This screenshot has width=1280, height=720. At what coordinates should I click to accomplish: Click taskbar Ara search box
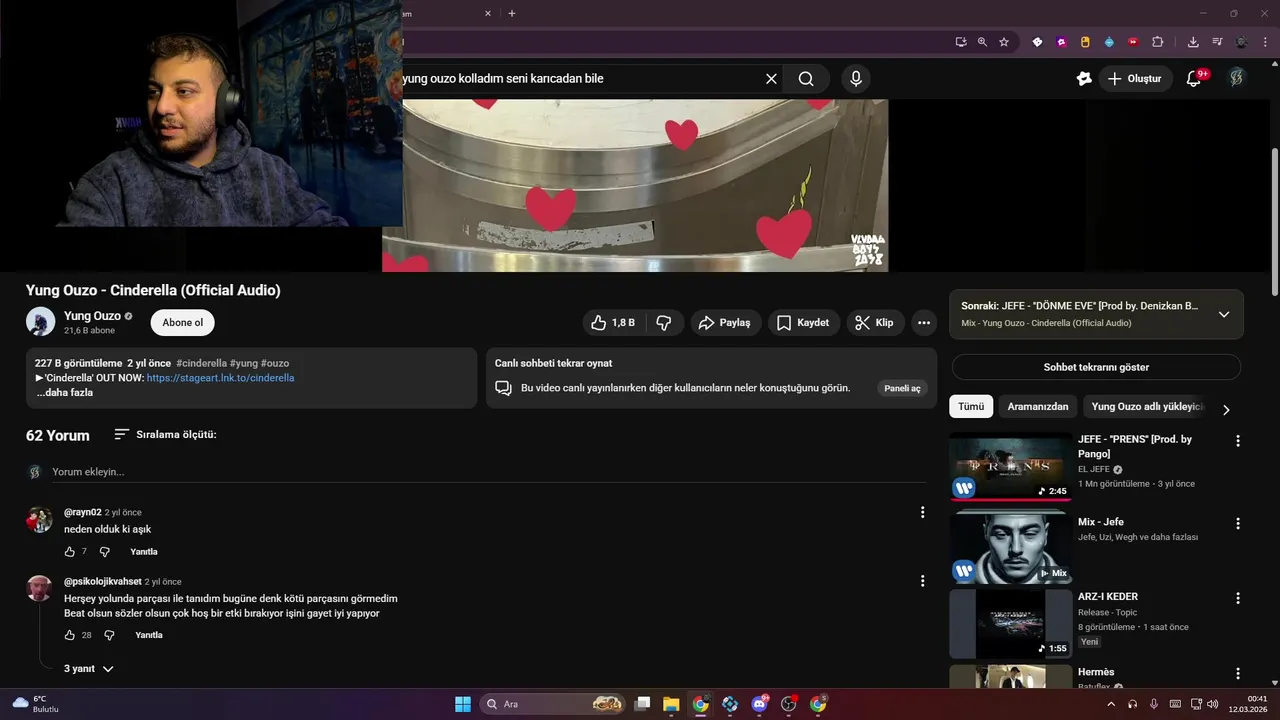coord(553,704)
